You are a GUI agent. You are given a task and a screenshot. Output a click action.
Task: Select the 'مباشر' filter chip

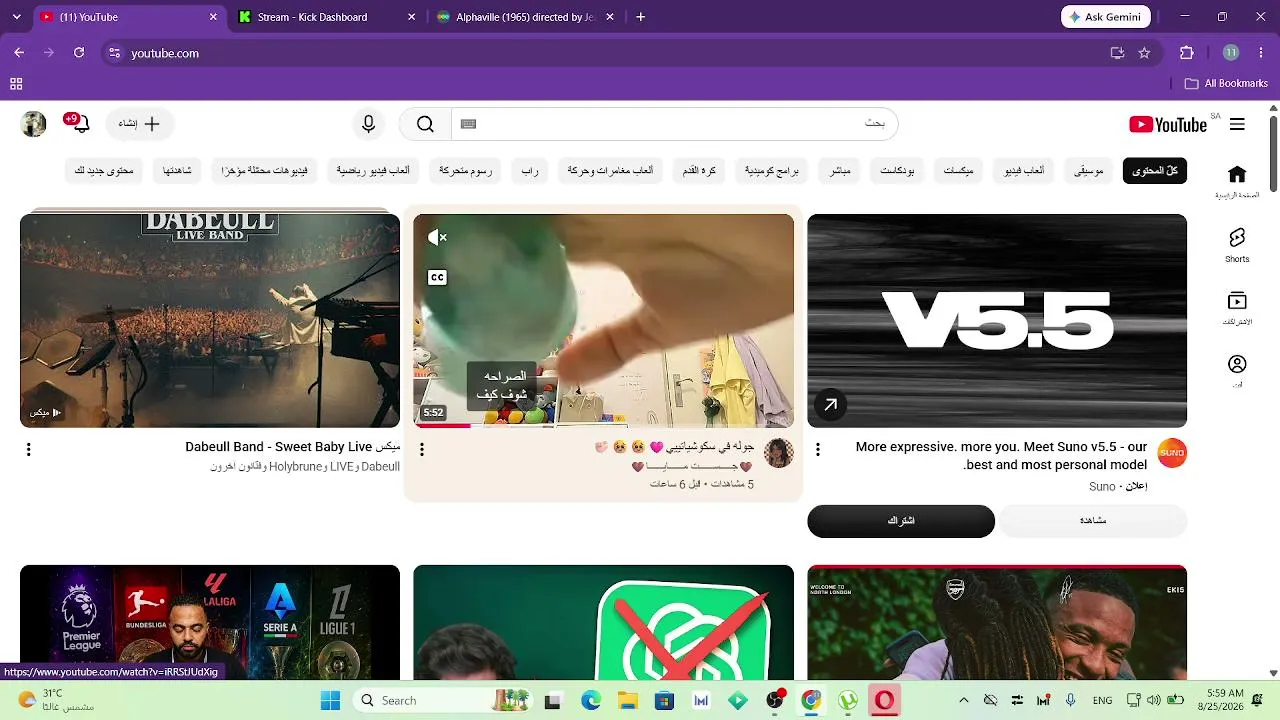840,171
